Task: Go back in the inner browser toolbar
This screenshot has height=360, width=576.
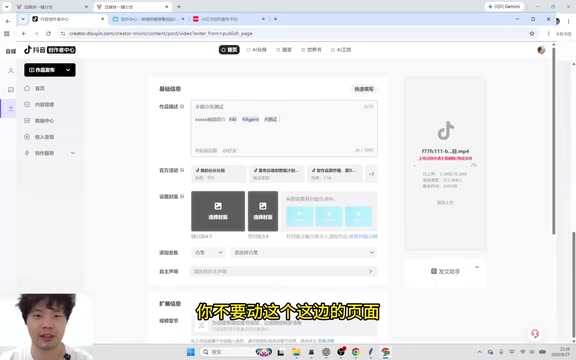Action: click(x=24, y=33)
